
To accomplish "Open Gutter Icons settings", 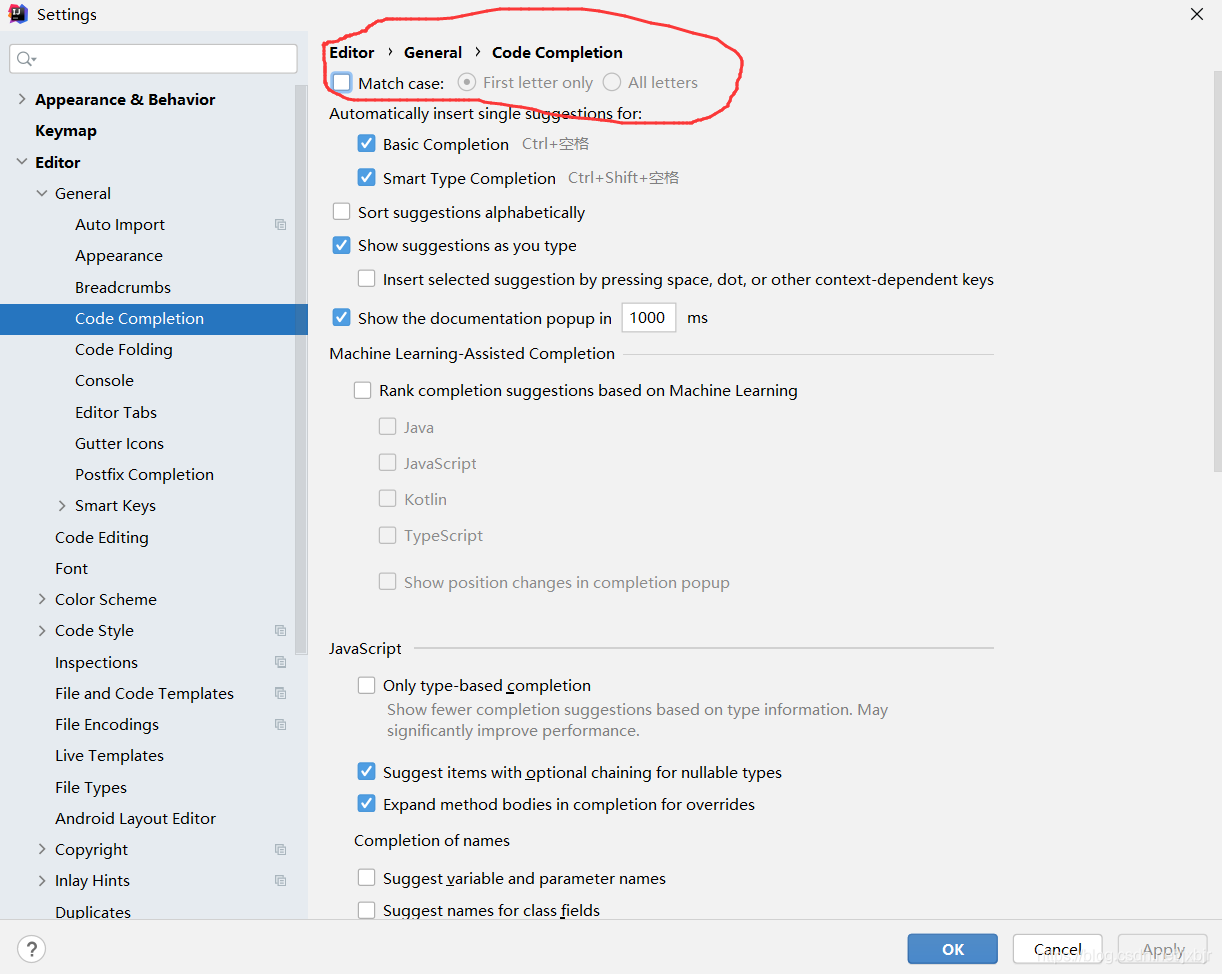I will [119, 443].
